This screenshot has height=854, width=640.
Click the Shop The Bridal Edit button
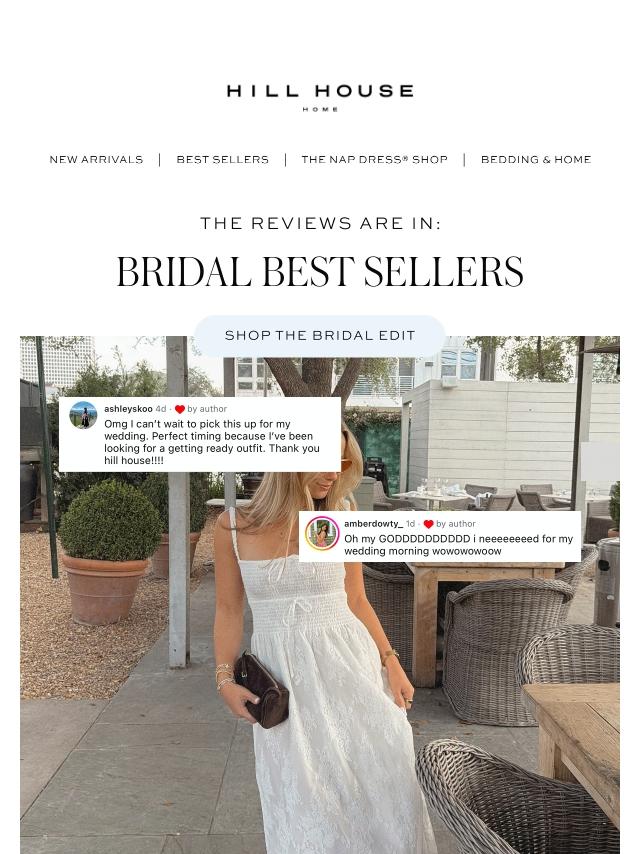coord(320,336)
